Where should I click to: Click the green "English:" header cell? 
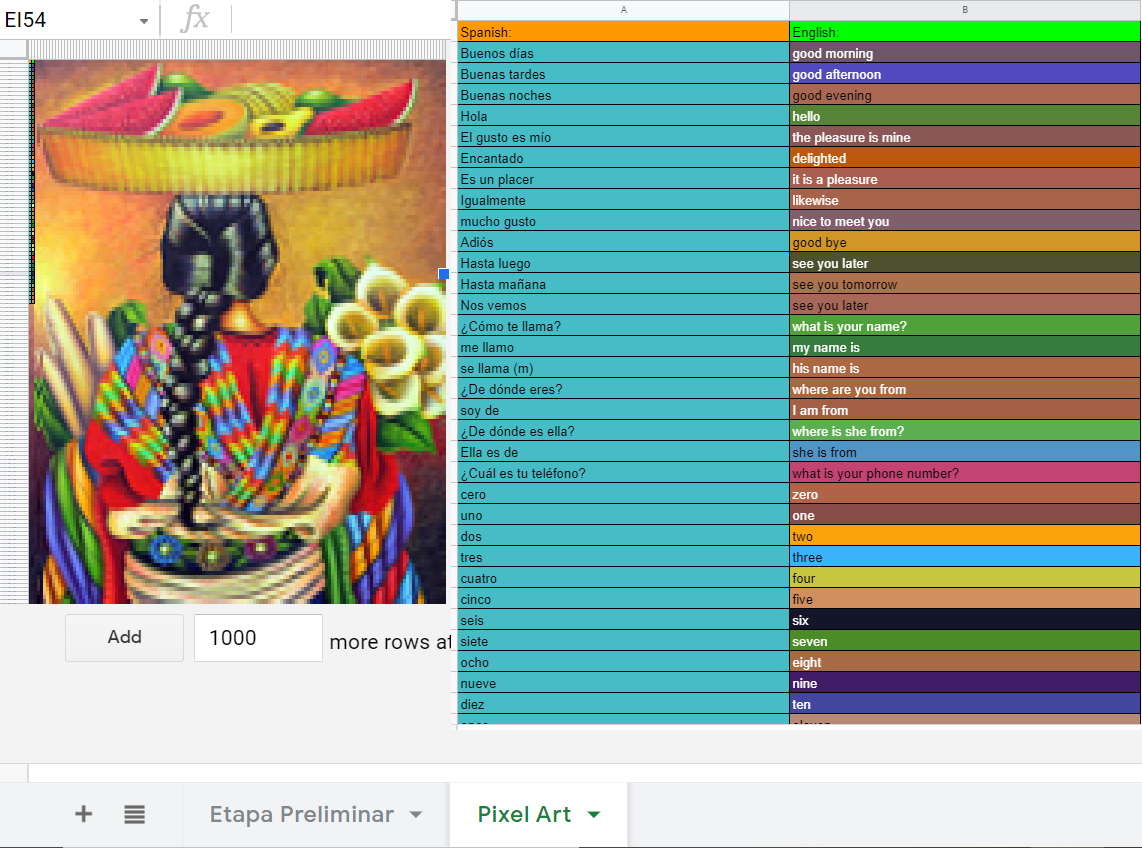[964, 32]
